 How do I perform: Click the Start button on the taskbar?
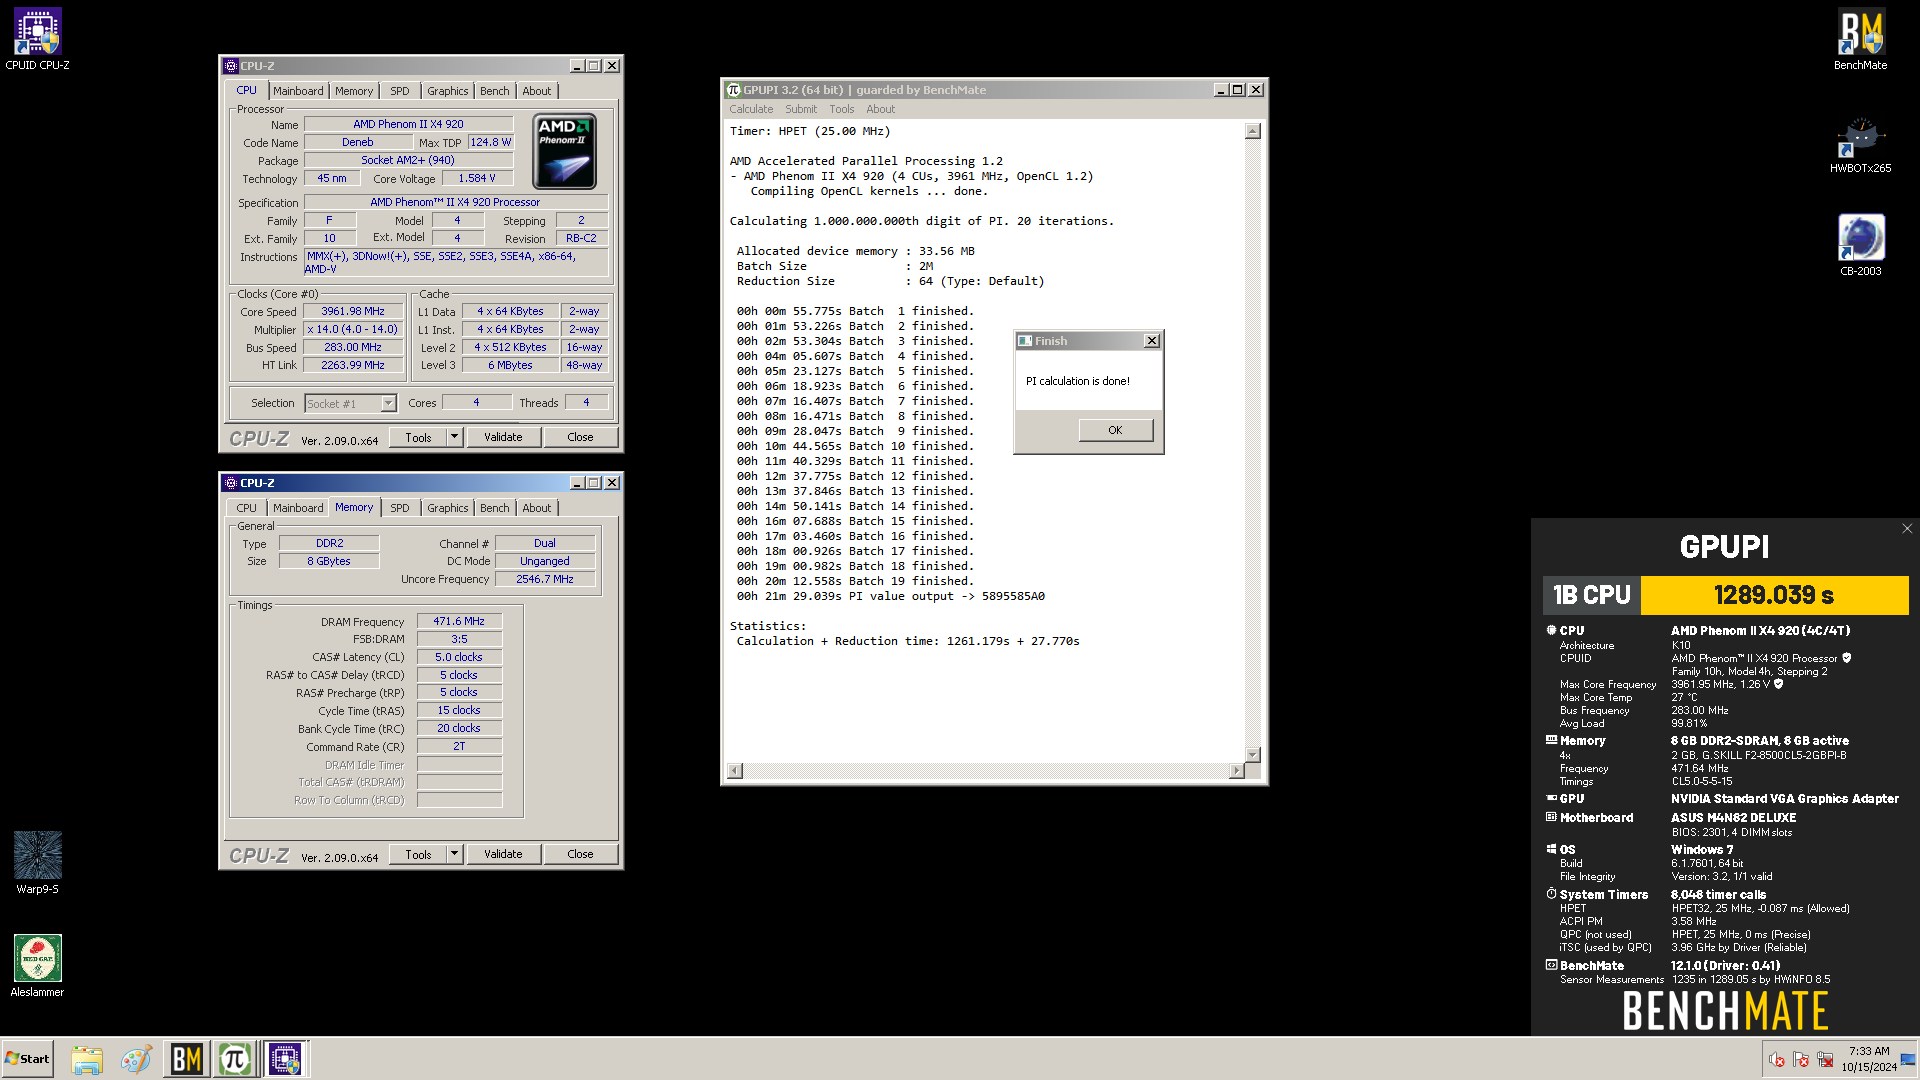tap(27, 1059)
